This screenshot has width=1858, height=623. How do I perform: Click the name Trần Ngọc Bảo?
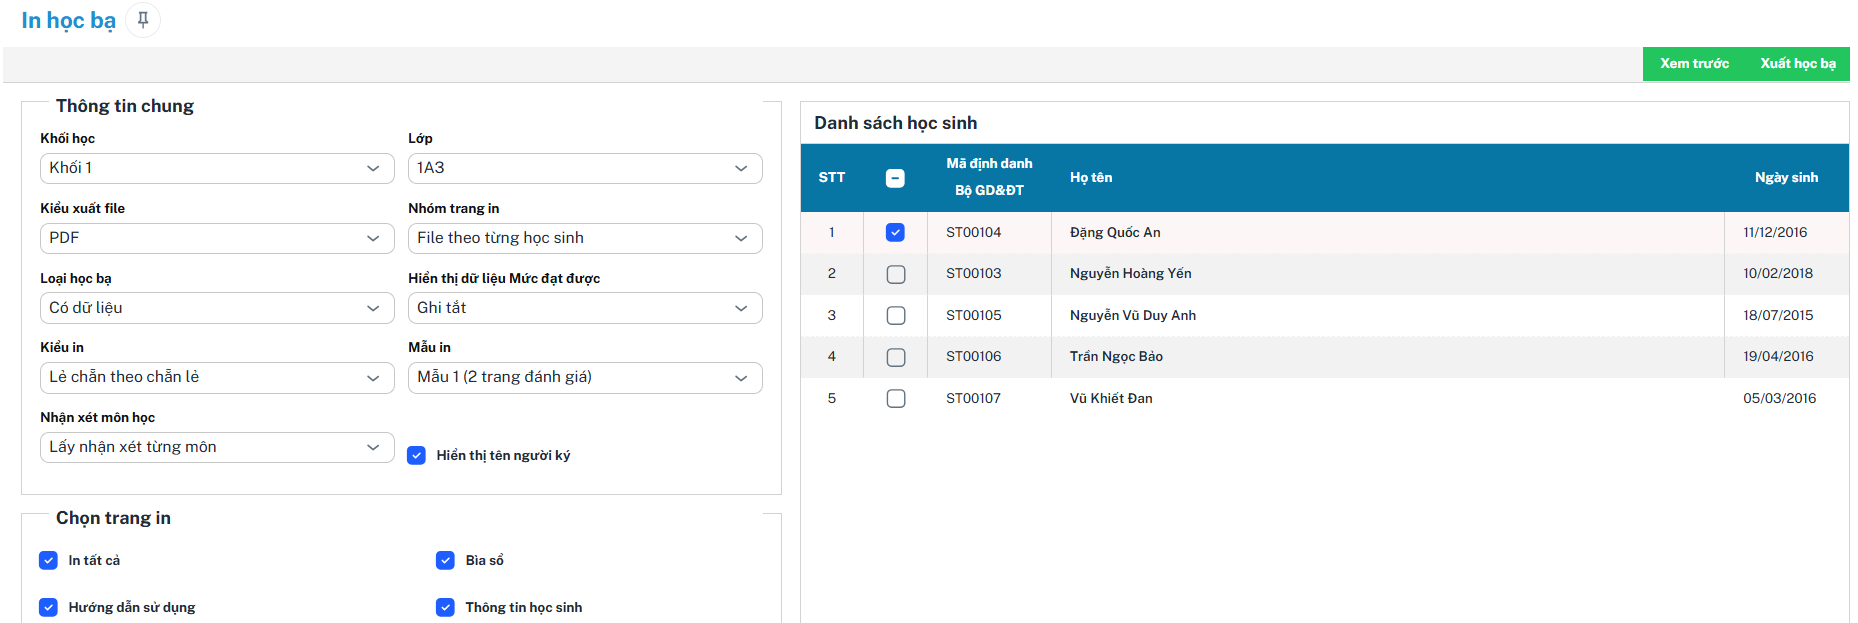(x=1116, y=356)
